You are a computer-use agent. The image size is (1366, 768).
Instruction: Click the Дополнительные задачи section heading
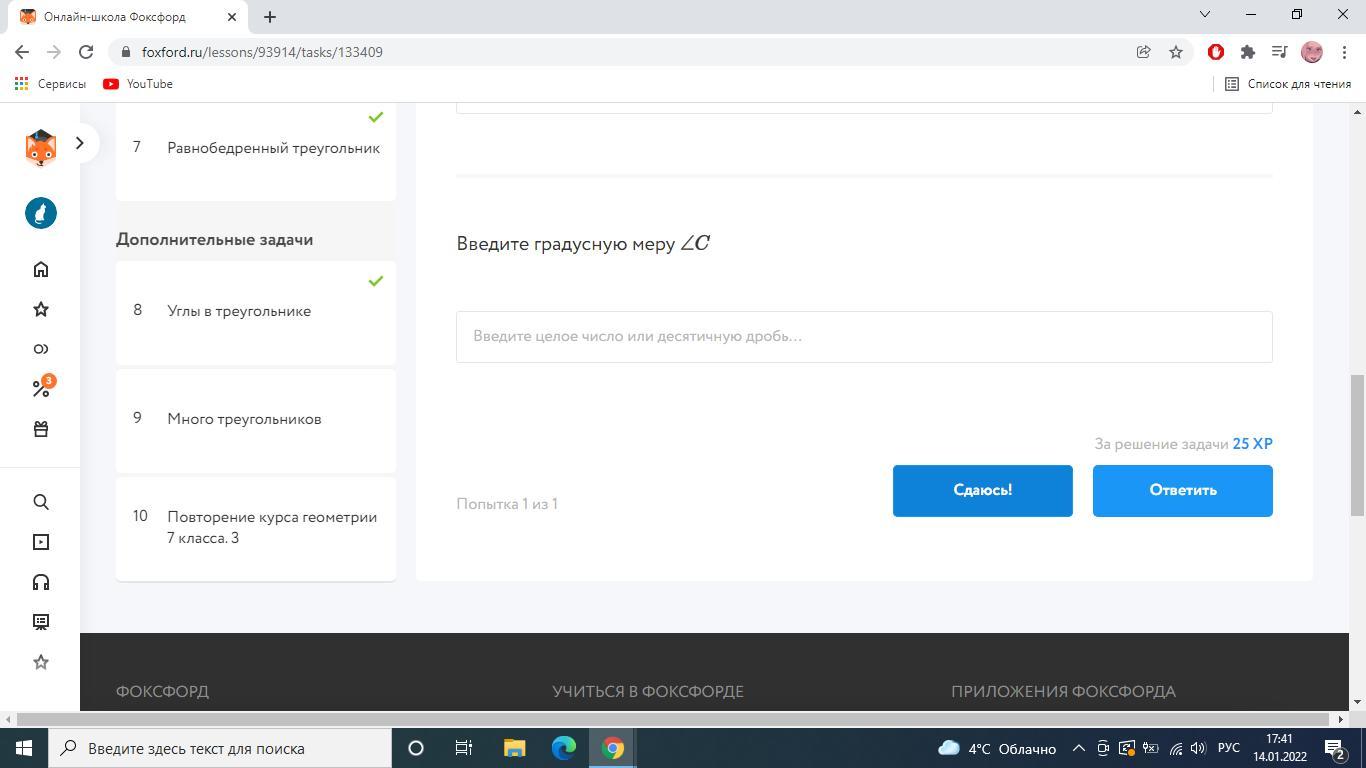tap(215, 240)
